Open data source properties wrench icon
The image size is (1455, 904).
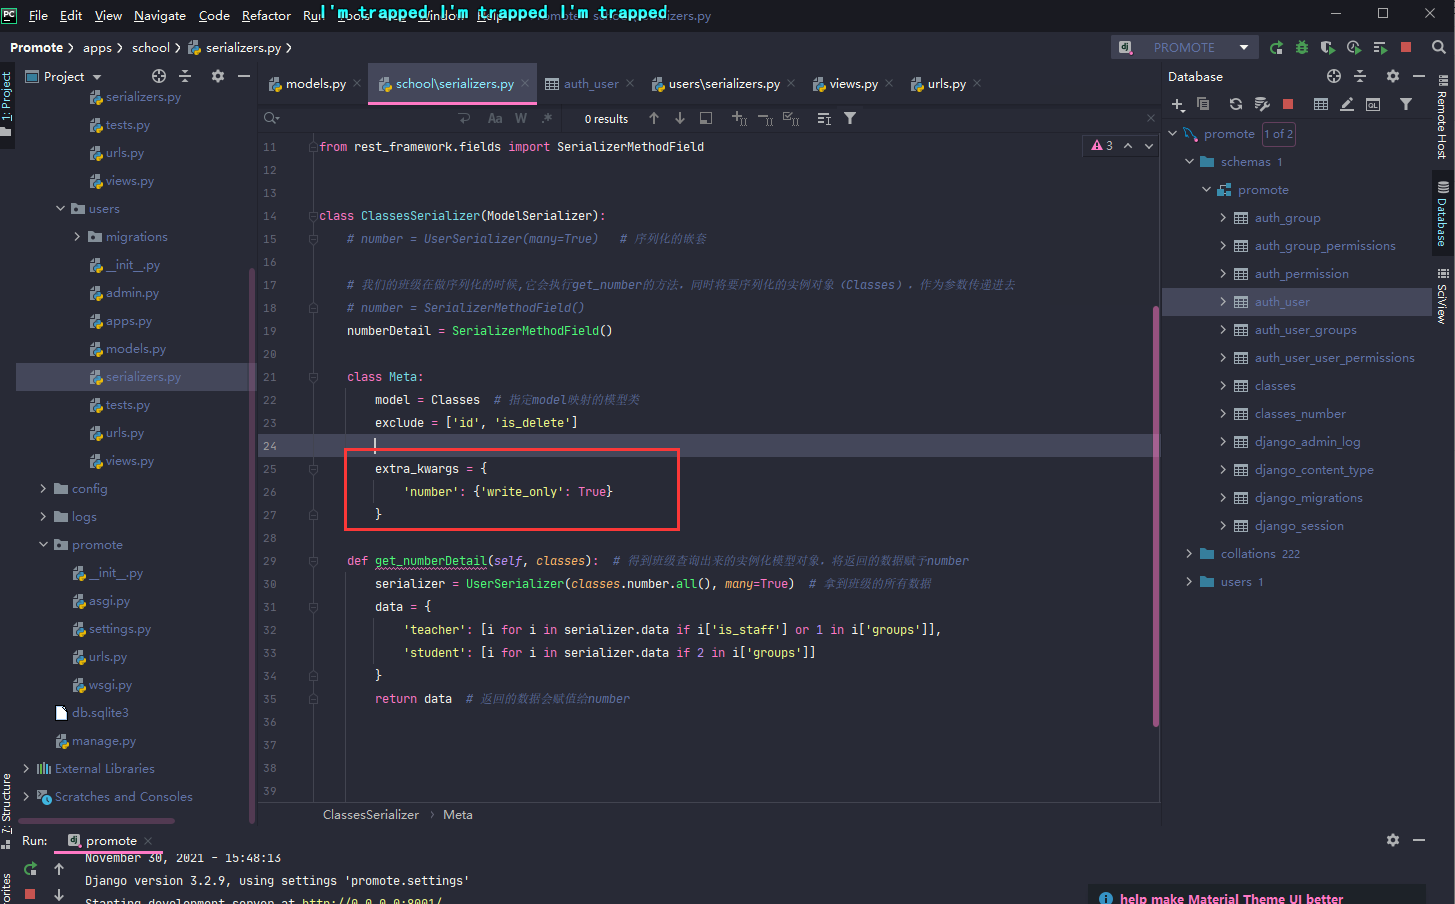pyautogui.click(x=1262, y=104)
